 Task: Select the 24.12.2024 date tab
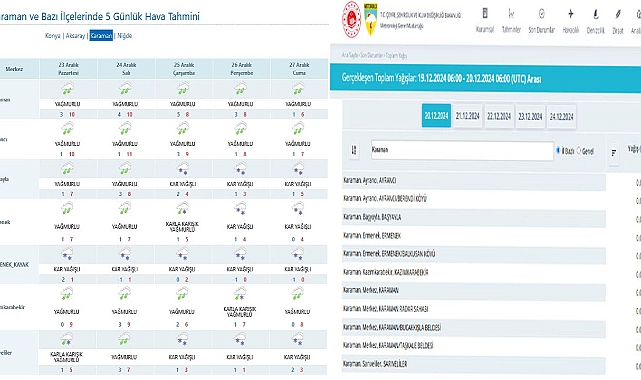coord(561,117)
